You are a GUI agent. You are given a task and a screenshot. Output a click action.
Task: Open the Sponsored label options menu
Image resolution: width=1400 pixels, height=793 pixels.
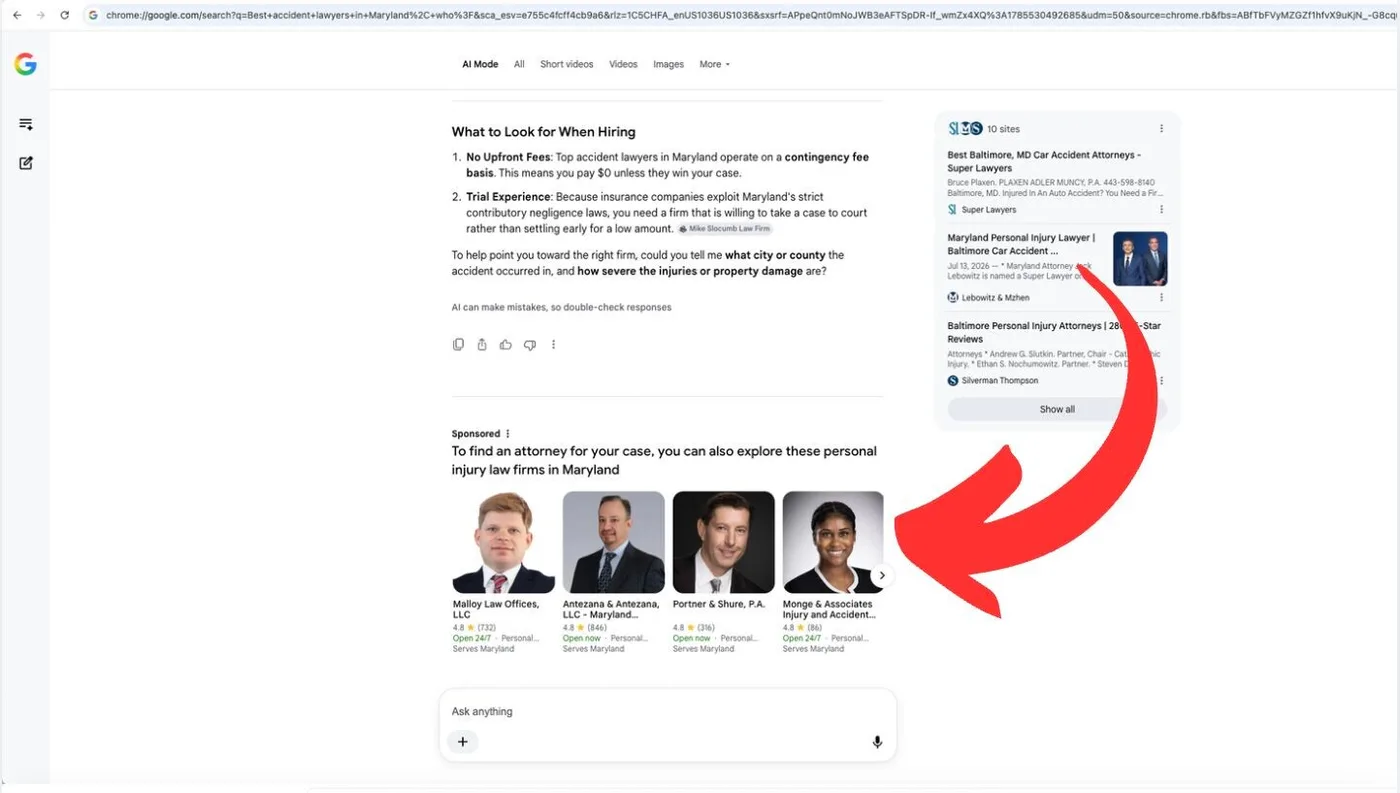[x=508, y=434]
